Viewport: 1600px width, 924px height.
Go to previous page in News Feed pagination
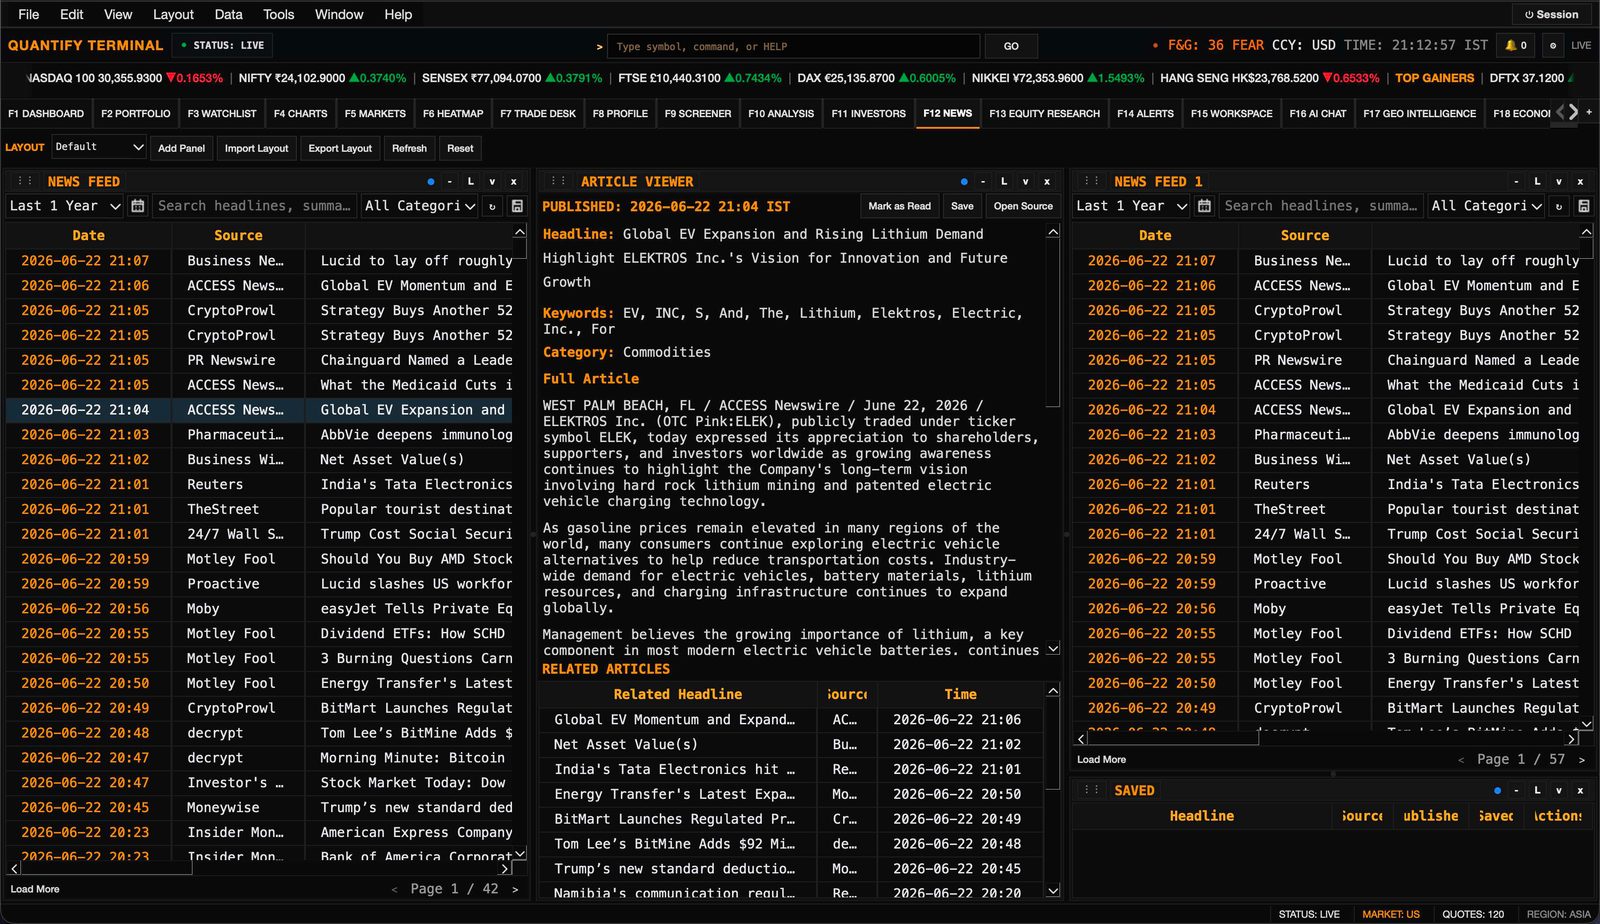[394, 889]
